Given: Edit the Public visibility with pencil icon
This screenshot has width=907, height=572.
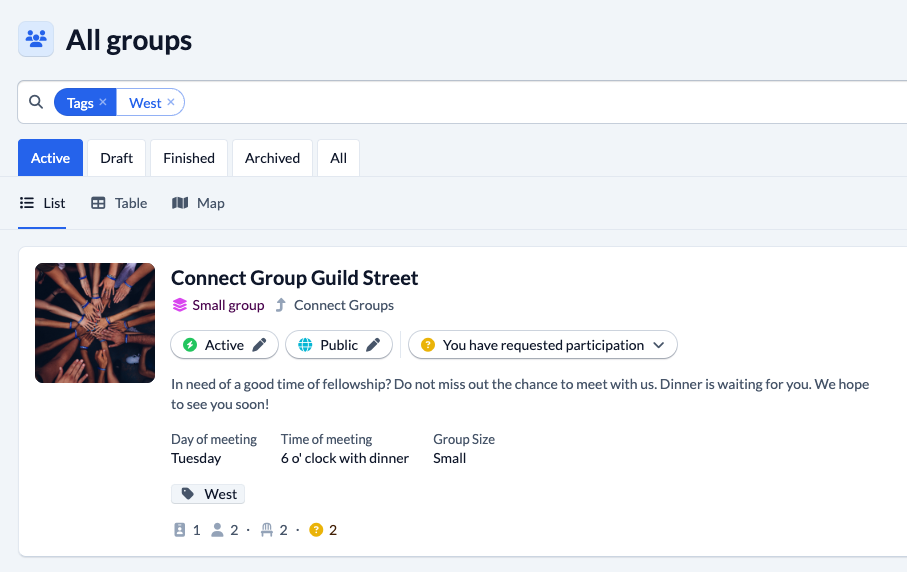Looking at the screenshot, I should 373,345.
